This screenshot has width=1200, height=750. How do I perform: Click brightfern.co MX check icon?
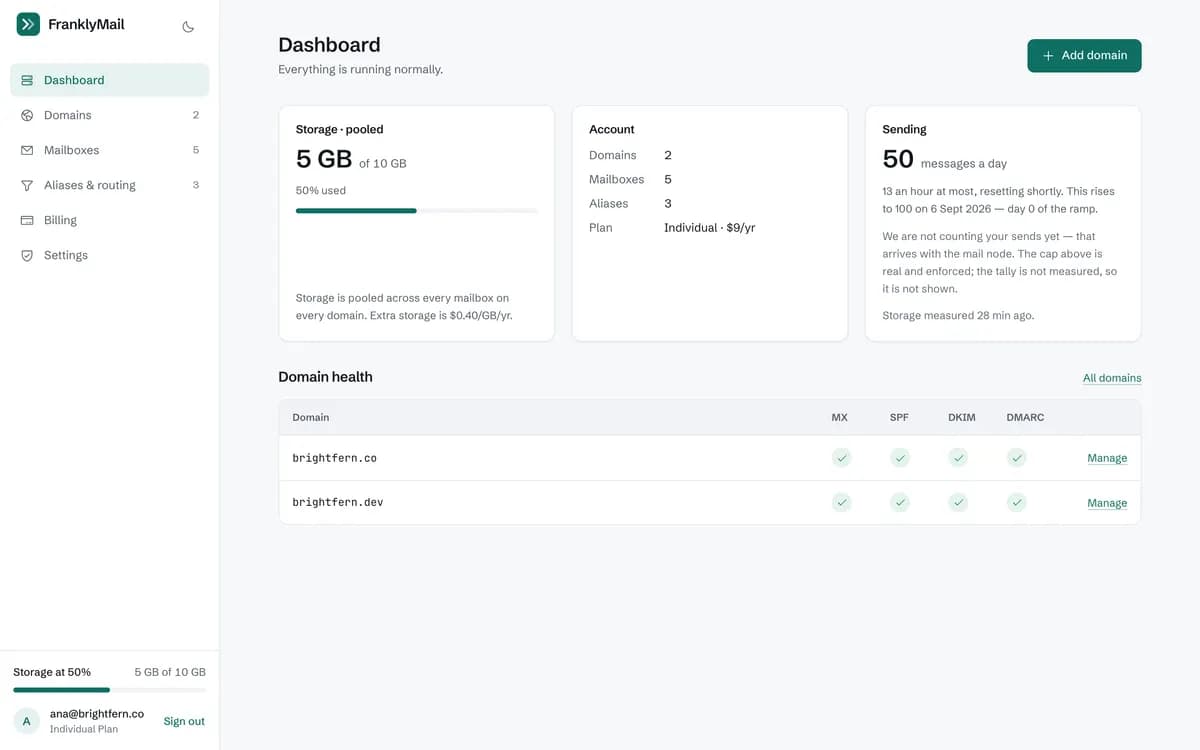pos(842,458)
